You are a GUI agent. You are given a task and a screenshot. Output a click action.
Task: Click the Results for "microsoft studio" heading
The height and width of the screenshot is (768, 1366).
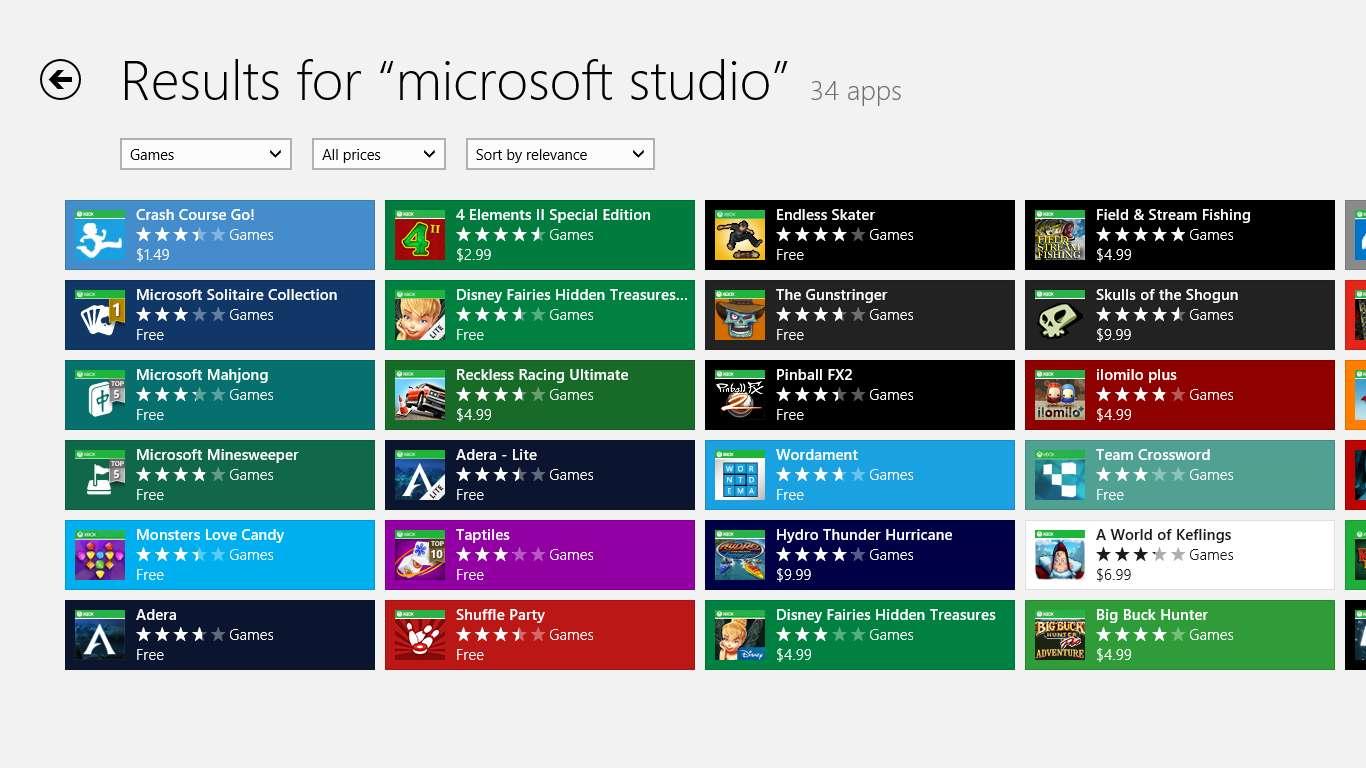[455, 81]
